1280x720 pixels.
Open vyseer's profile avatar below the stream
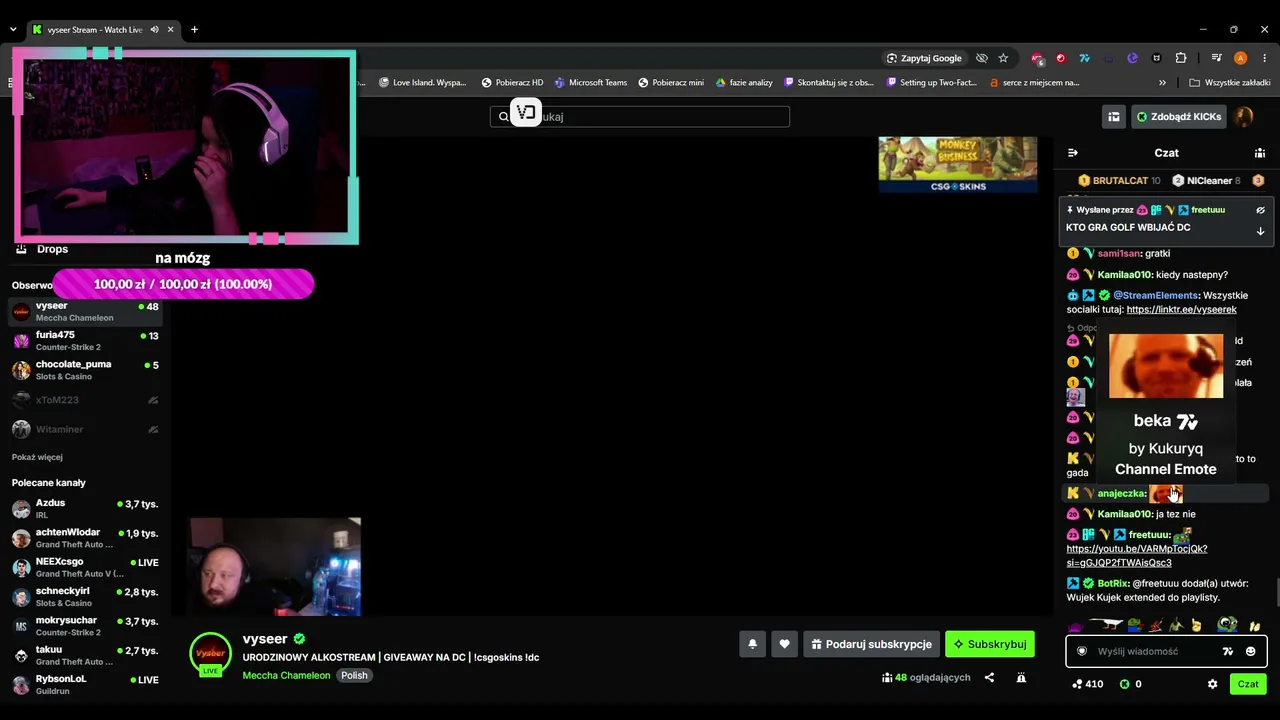coord(210,653)
